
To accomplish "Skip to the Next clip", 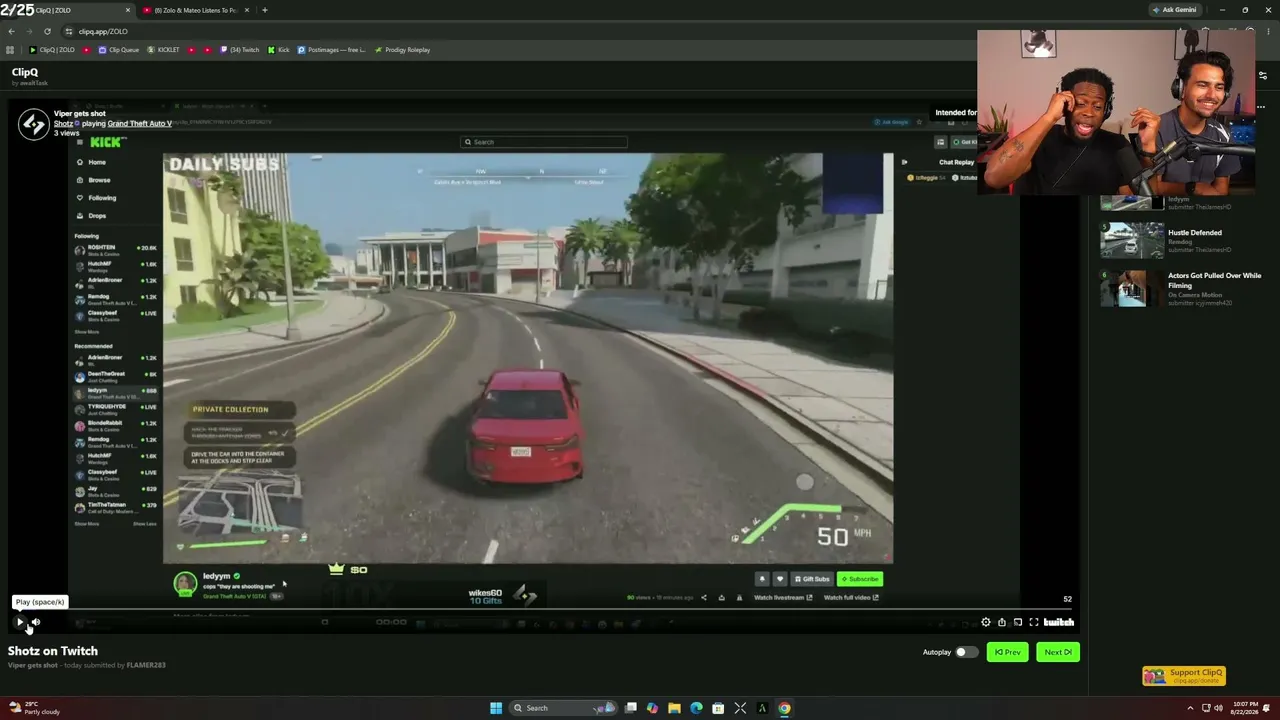I will coord(1057,652).
